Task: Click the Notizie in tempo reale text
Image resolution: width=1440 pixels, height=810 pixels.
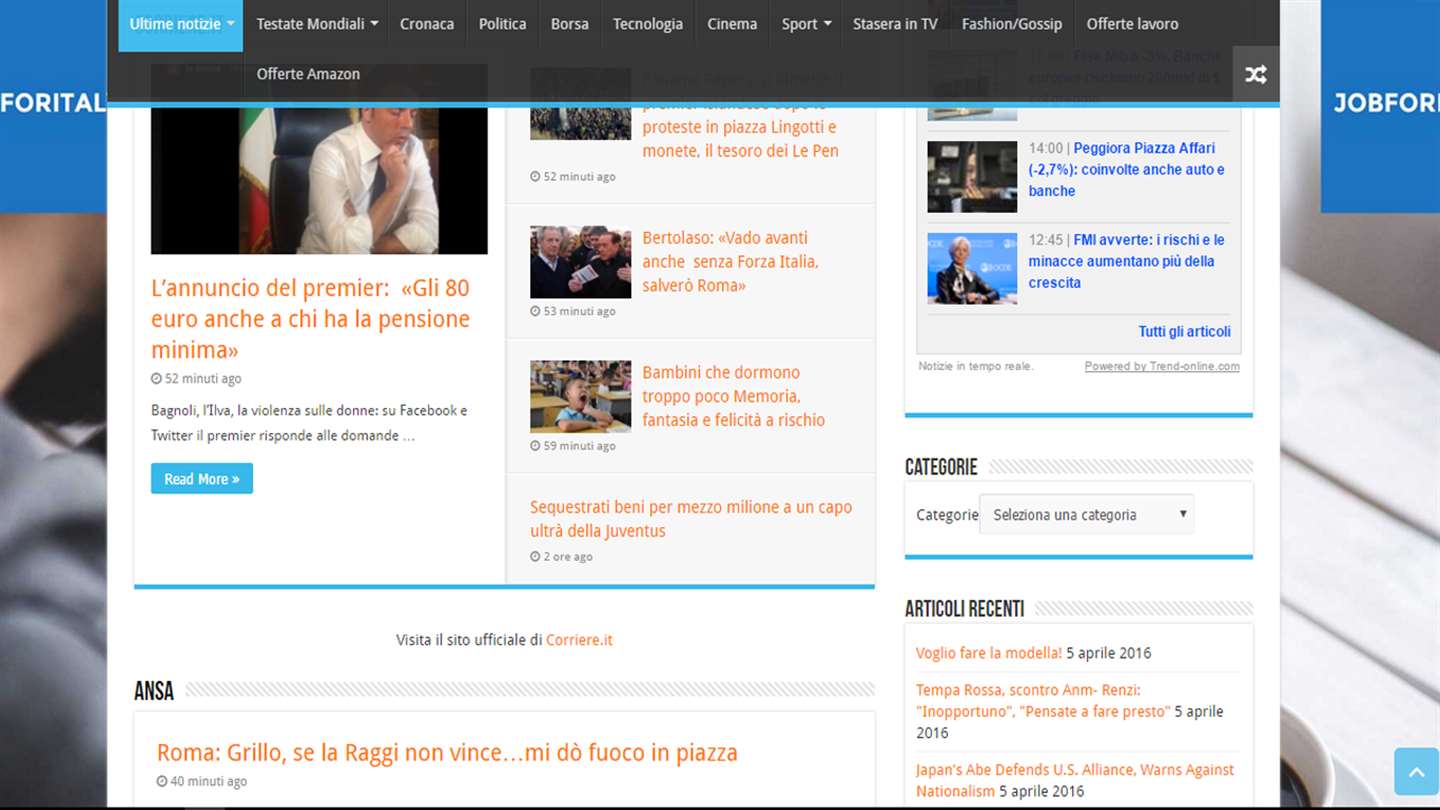Action: pyautogui.click(x=976, y=366)
